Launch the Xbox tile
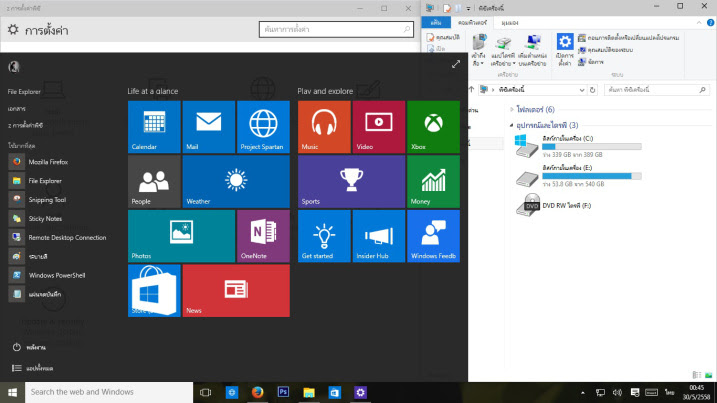 click(433, 127)
